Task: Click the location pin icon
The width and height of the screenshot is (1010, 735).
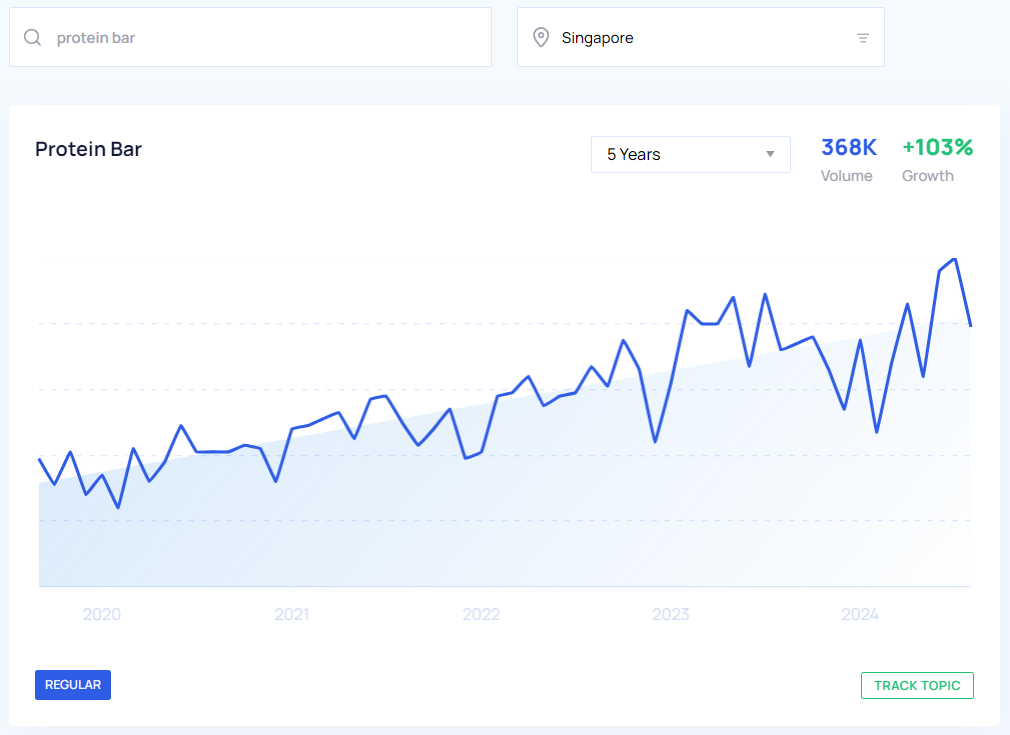Action: (541, 38)
